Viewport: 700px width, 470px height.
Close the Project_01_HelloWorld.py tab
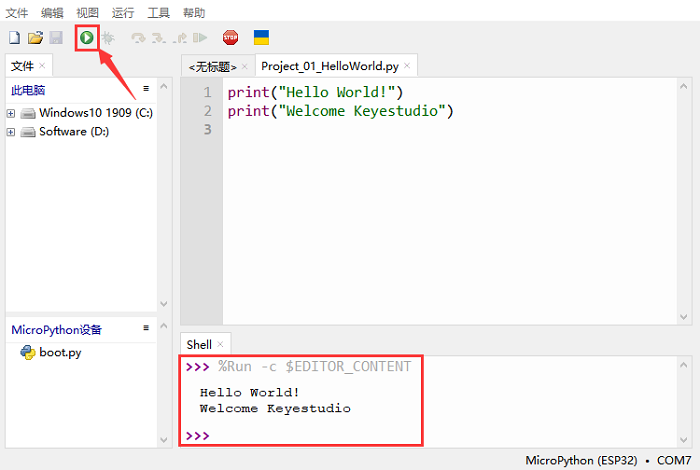coord(407,66)
